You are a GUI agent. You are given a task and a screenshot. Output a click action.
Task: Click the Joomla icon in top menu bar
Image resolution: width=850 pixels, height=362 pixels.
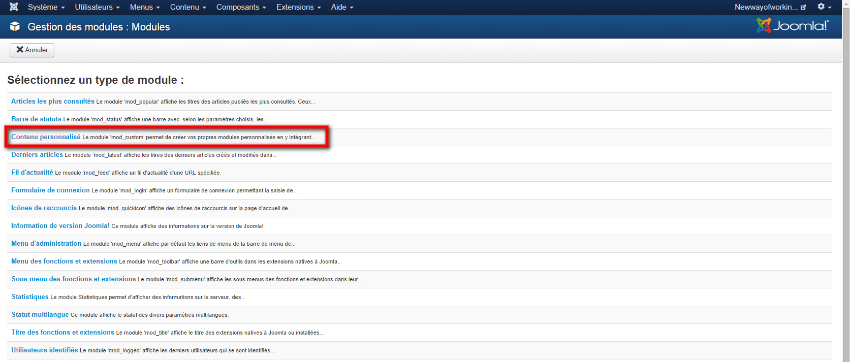coord(13,7)
